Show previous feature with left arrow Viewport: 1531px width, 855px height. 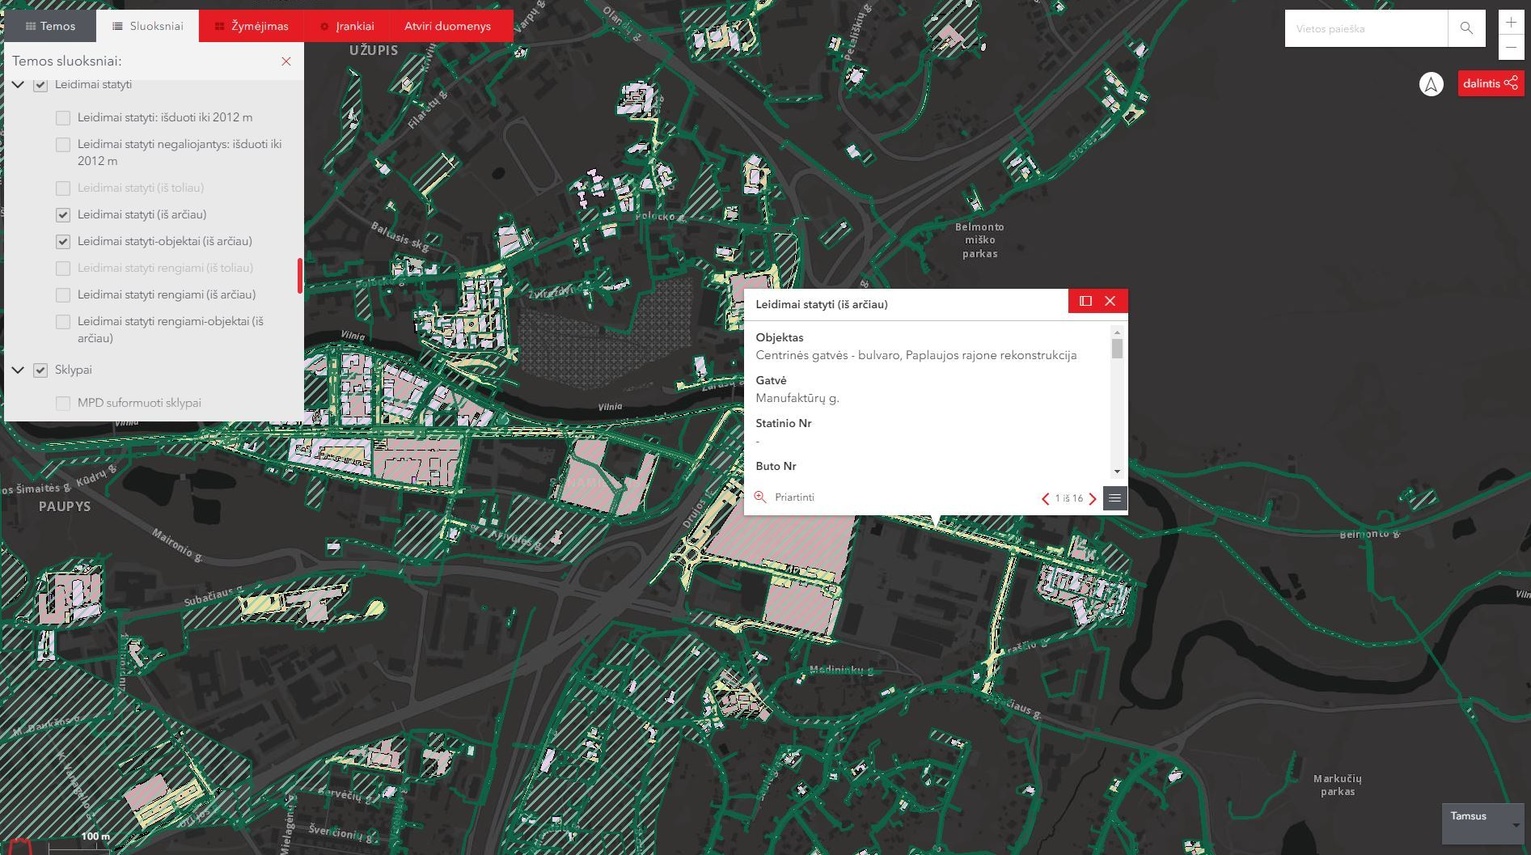pyautogui.click(x=1045, y=498)
